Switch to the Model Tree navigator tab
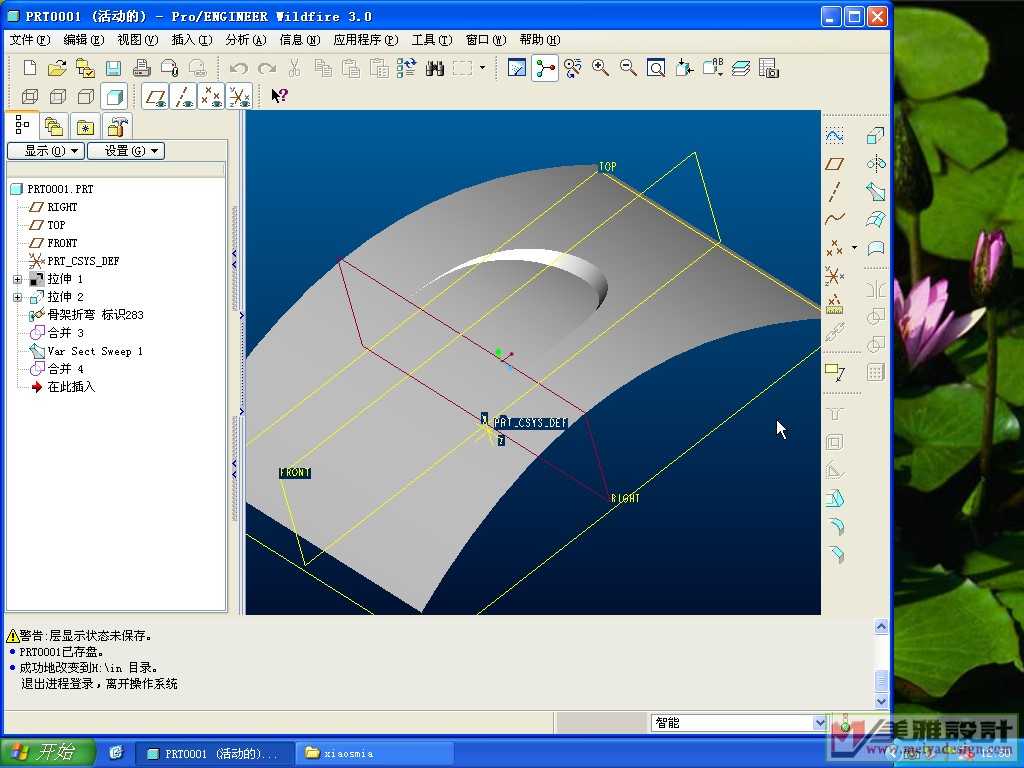The width and height of the screenshot is (1024, 768). coord(22,124)
